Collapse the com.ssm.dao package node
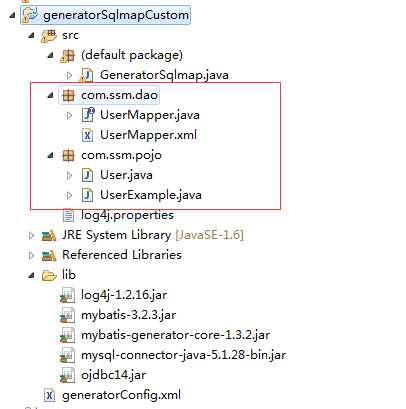Screen dimensions: 406x409 coord(51,95)
